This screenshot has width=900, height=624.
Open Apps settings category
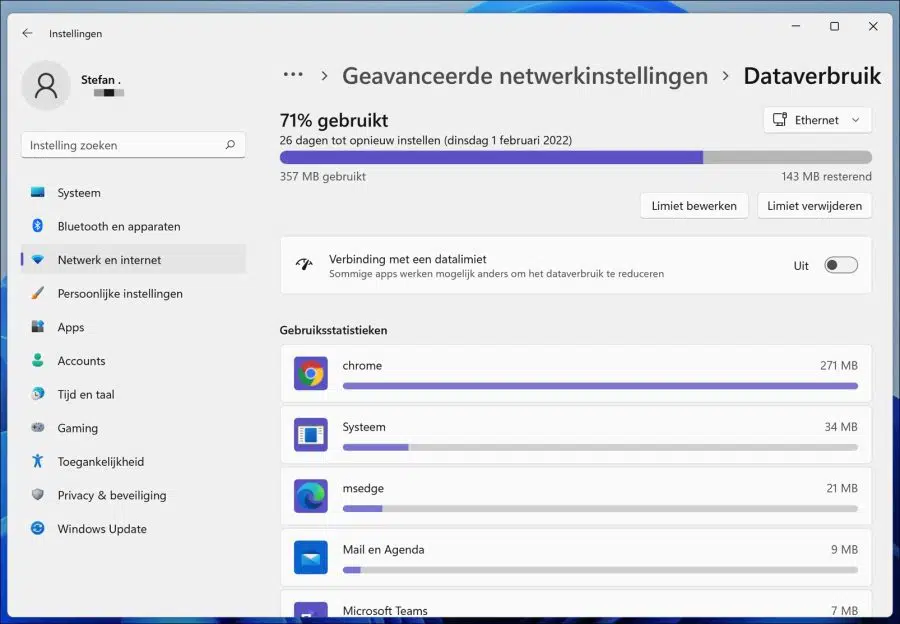(x=133, y=327)
